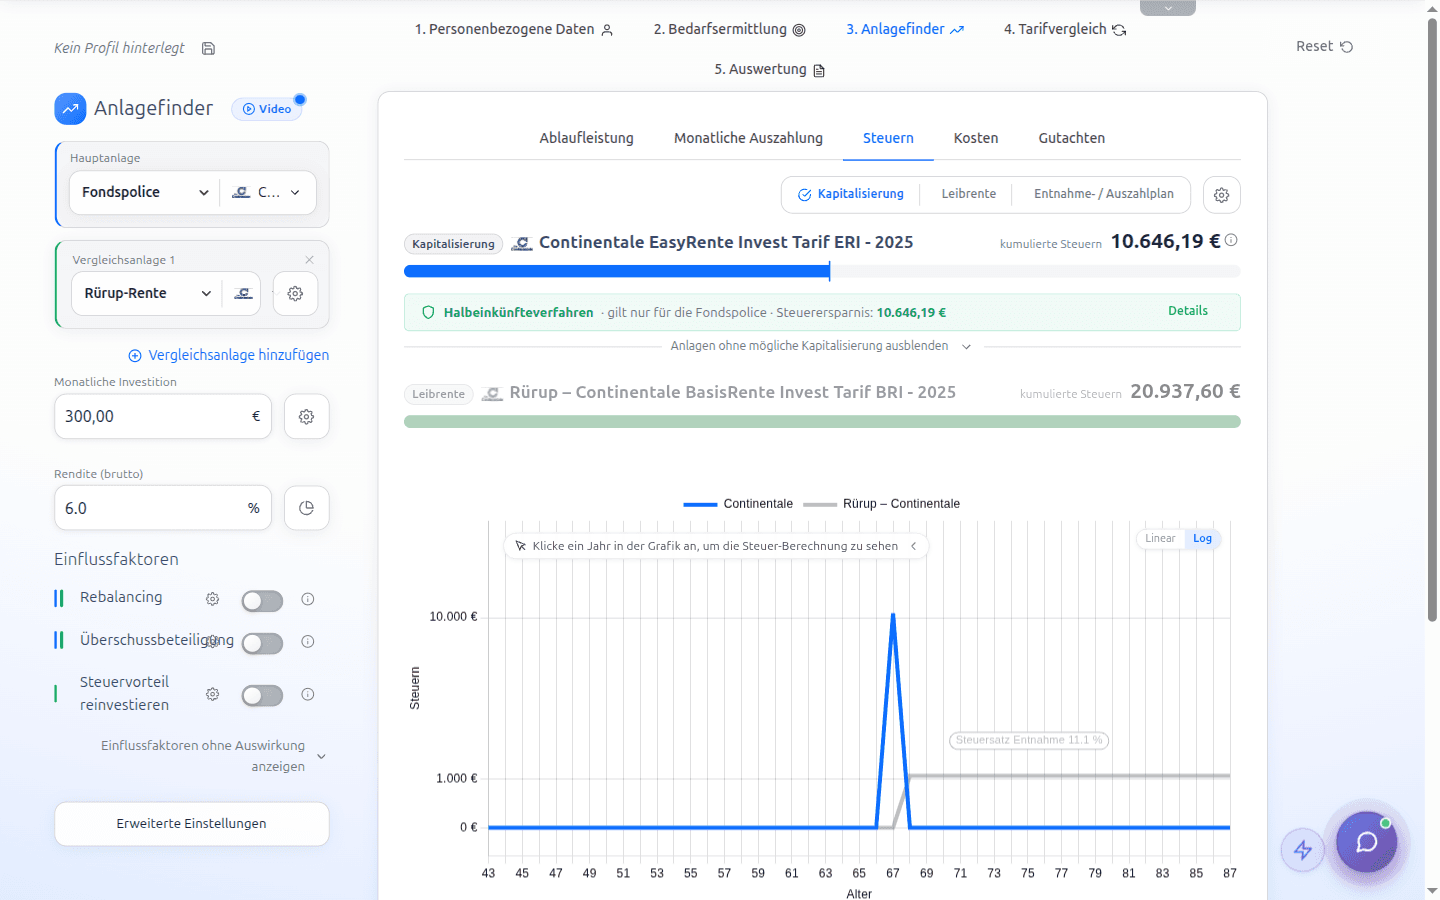This screenshot has height=900, width=1440.
Task: Toggle the Überschussbeteiligung switch
Action: tap(262, 643)
